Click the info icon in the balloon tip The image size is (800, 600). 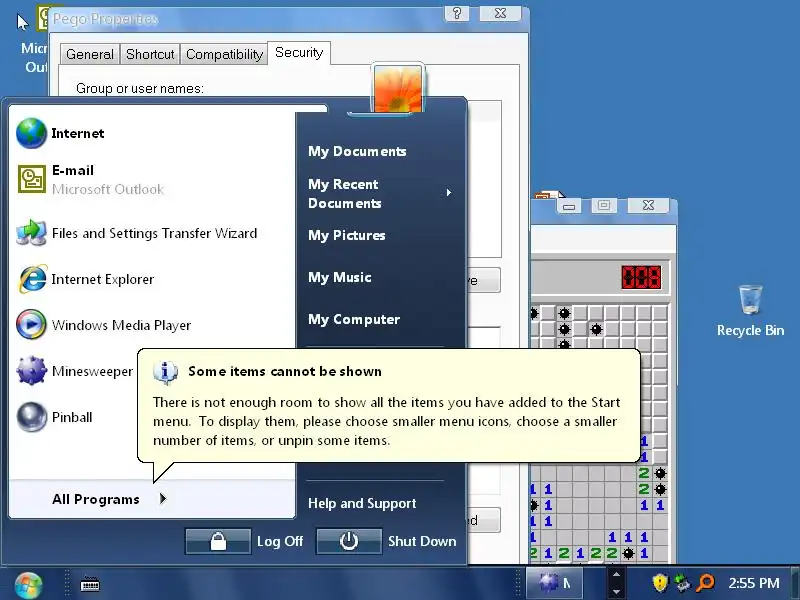pos(165,372)
